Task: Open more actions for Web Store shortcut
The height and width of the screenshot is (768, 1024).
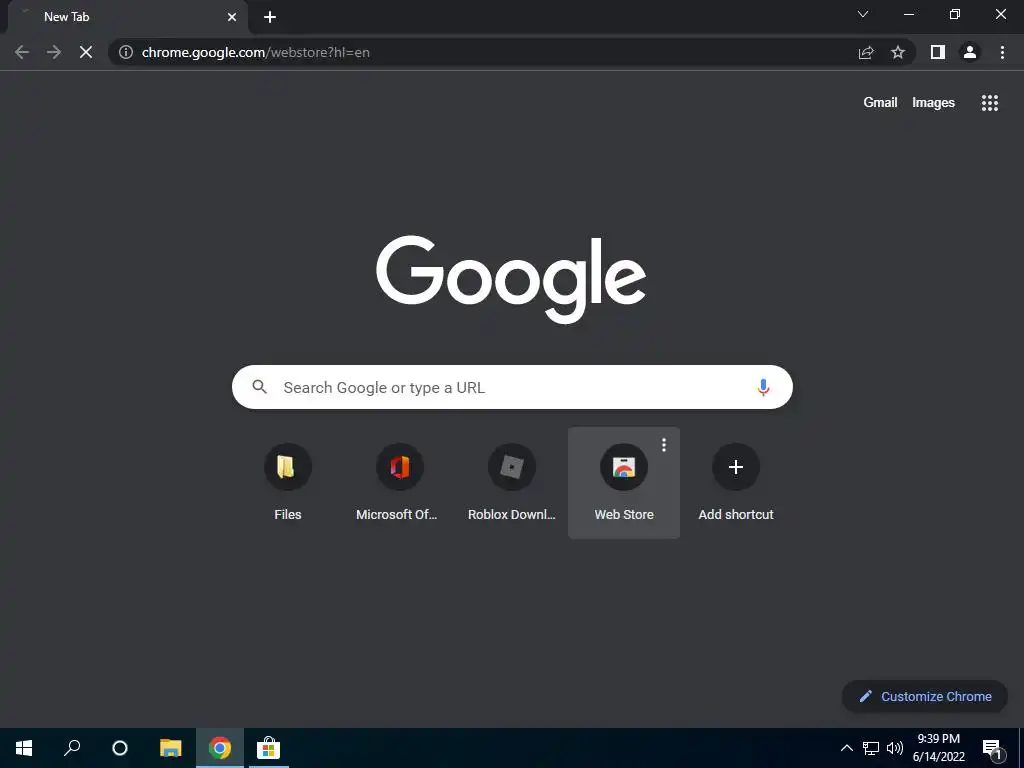Action: (664, 445)
